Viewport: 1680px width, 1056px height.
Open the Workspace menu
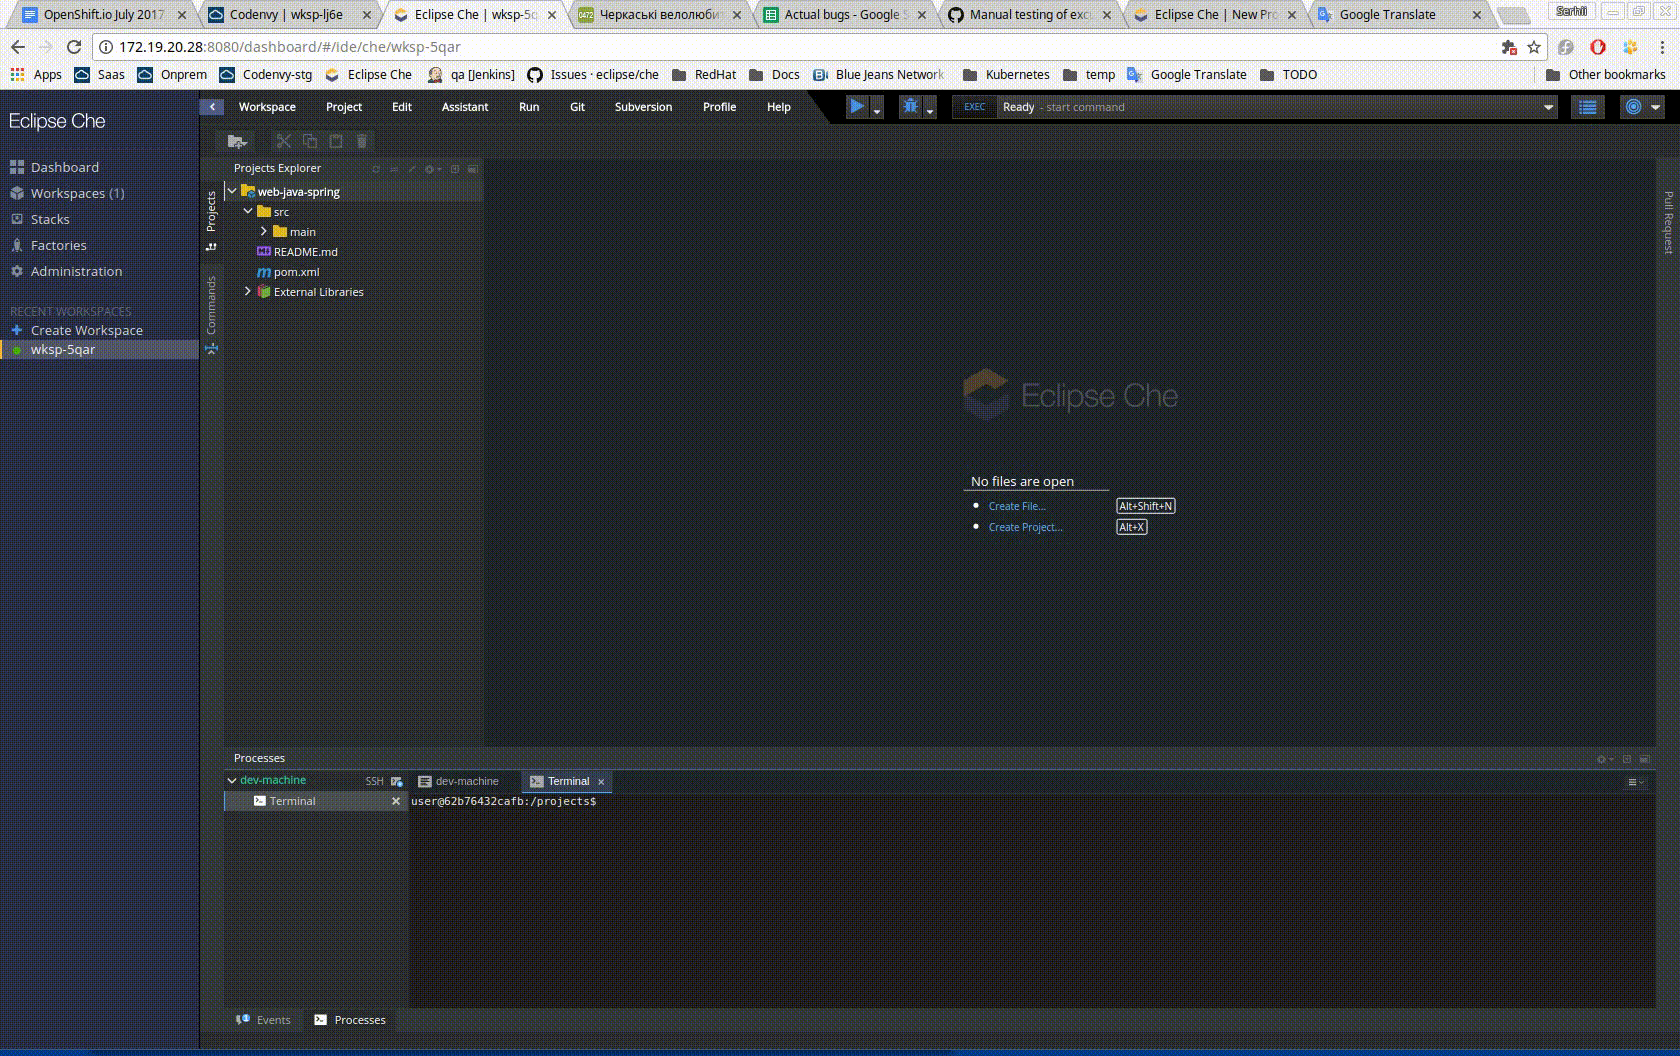[267, 107]
